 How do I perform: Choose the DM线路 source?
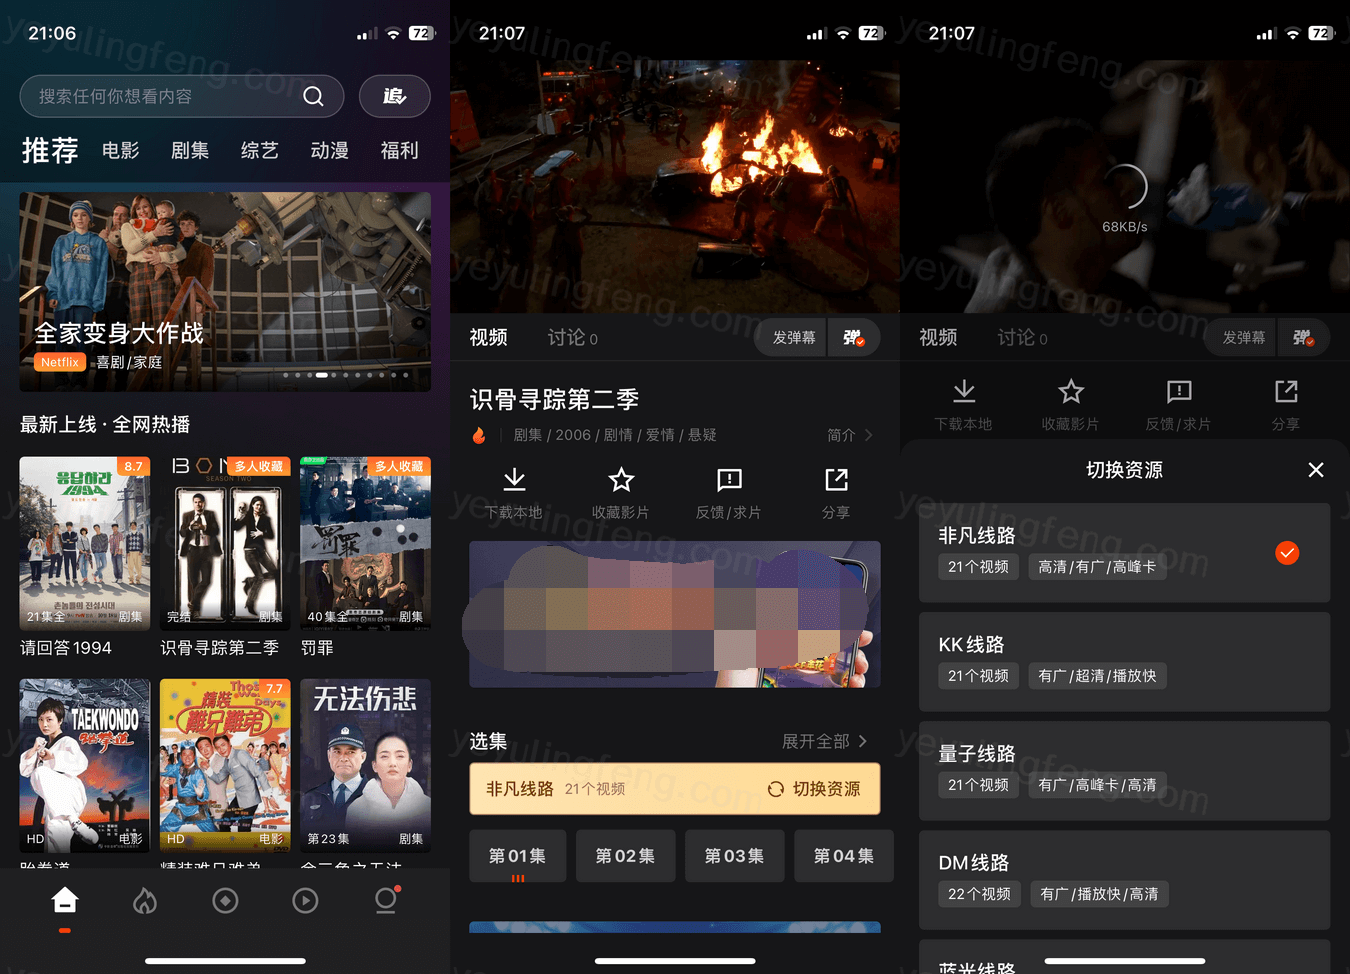[x=1125, y=880]
